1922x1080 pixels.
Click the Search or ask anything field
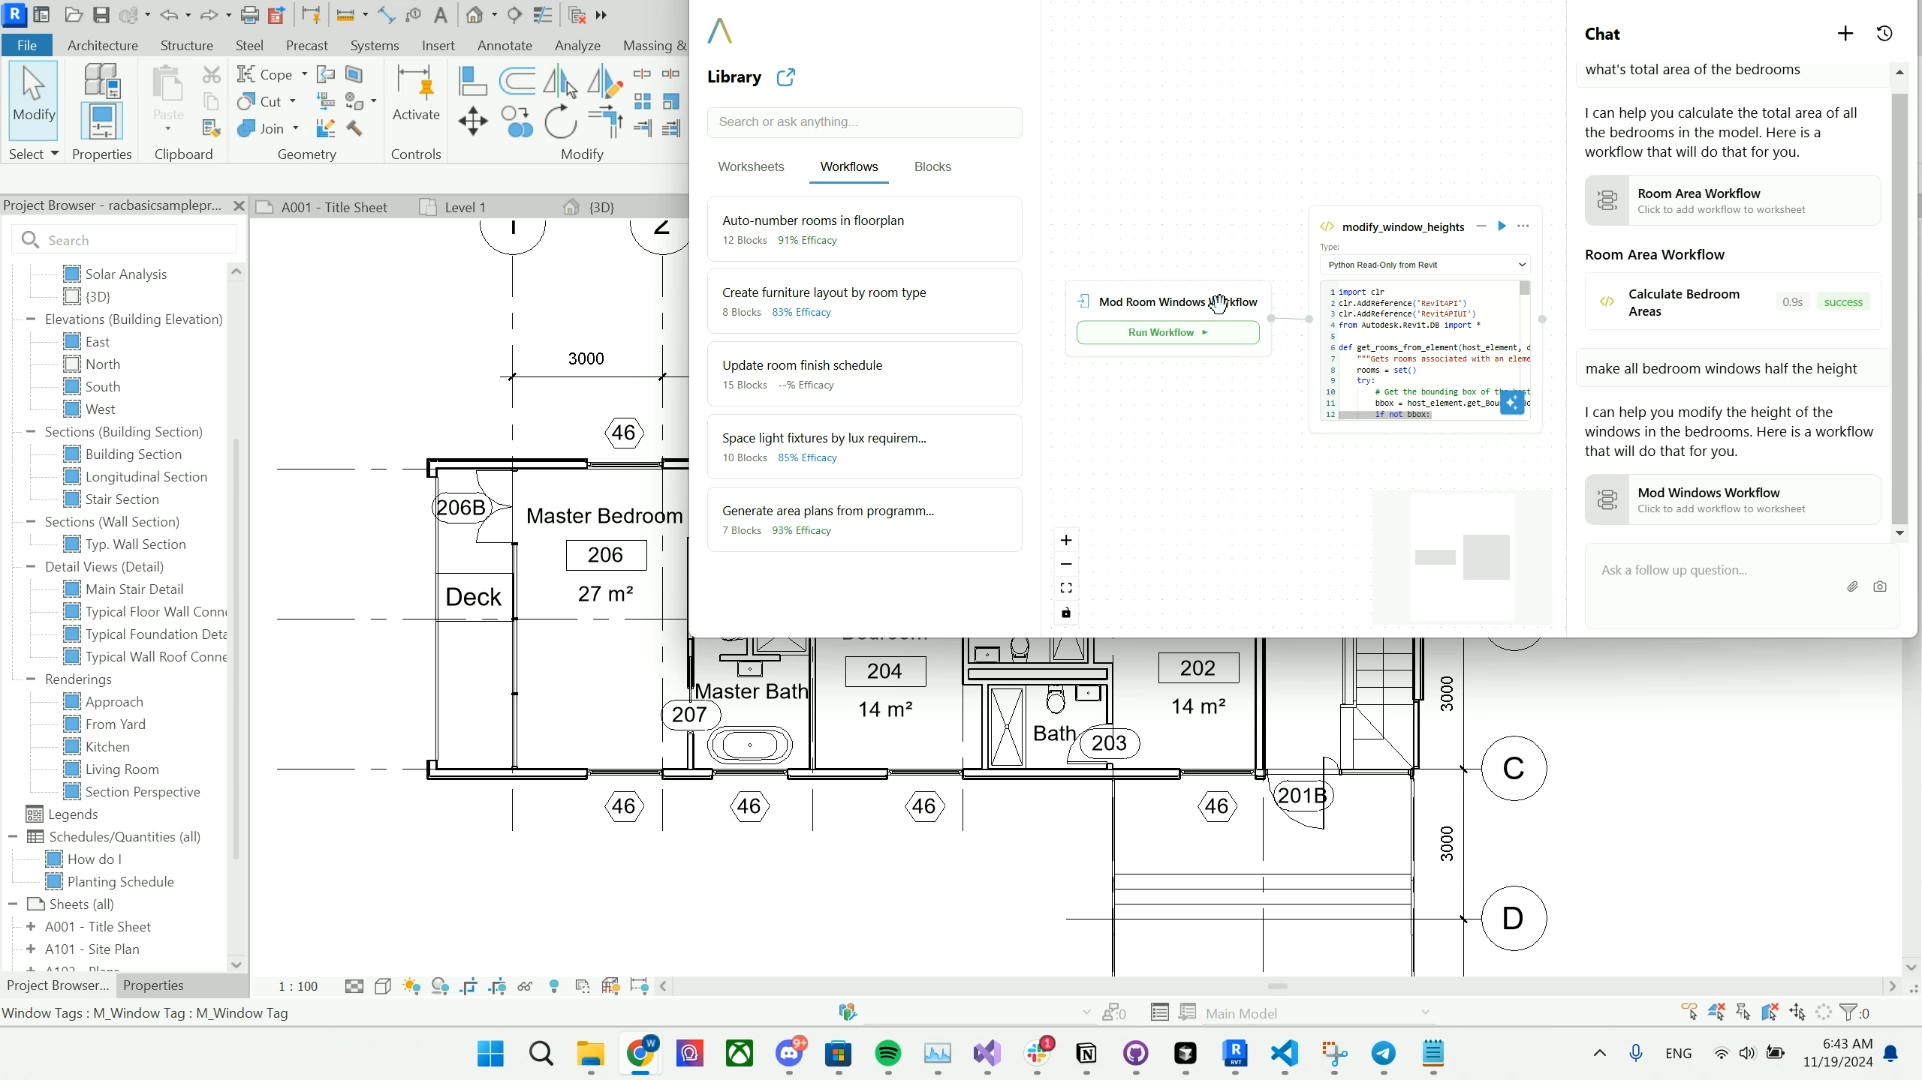tap(864, 122)
